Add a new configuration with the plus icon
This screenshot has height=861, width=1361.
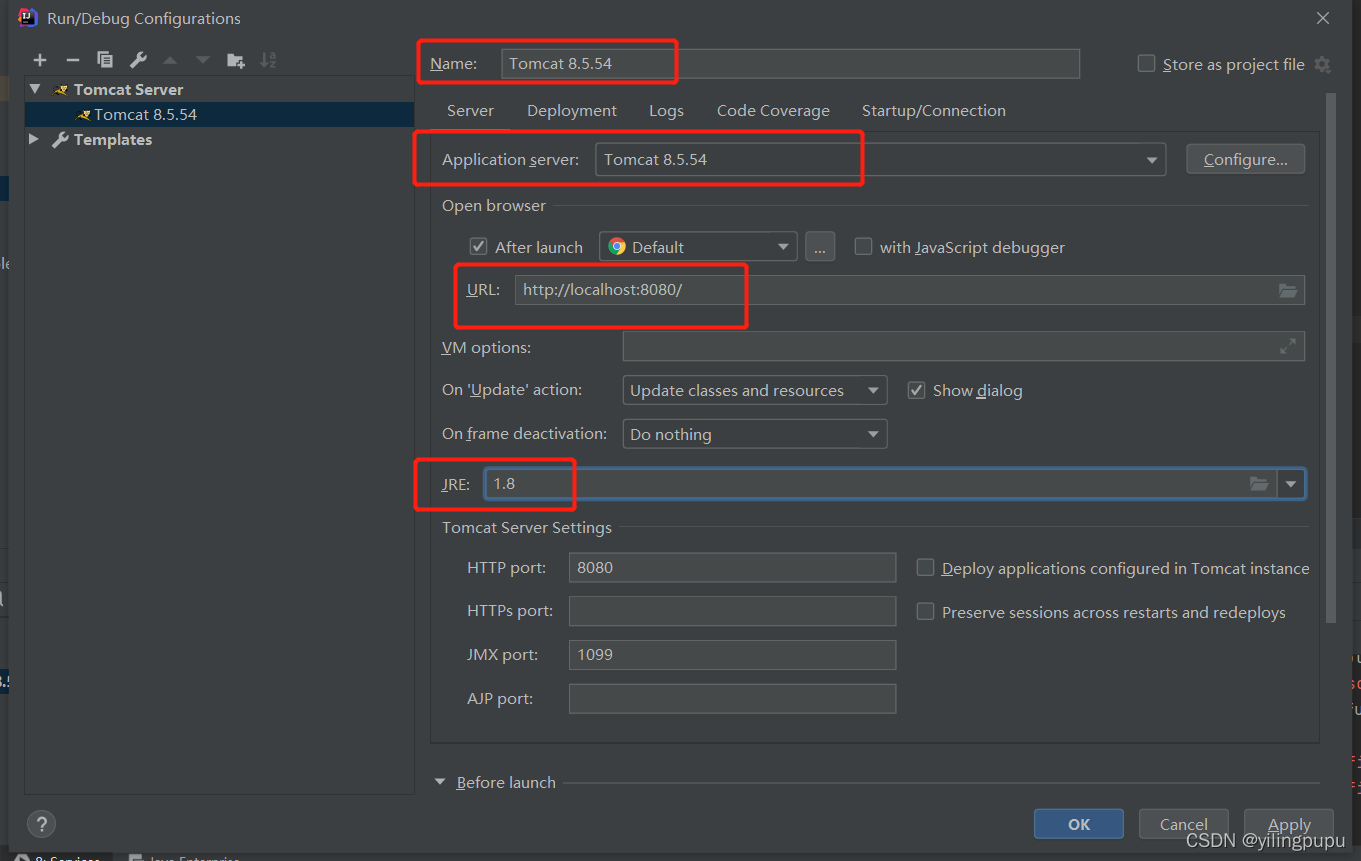tap(40, 60)
